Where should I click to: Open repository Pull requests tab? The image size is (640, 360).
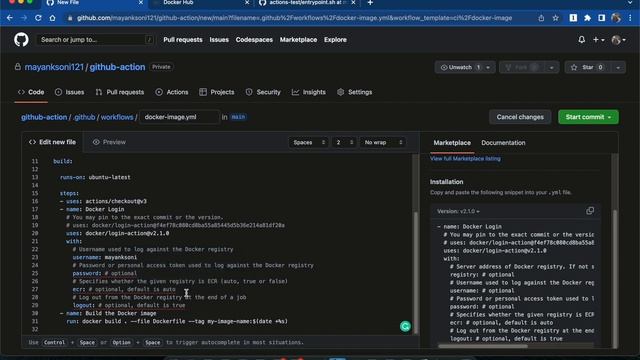click(120, 92)
